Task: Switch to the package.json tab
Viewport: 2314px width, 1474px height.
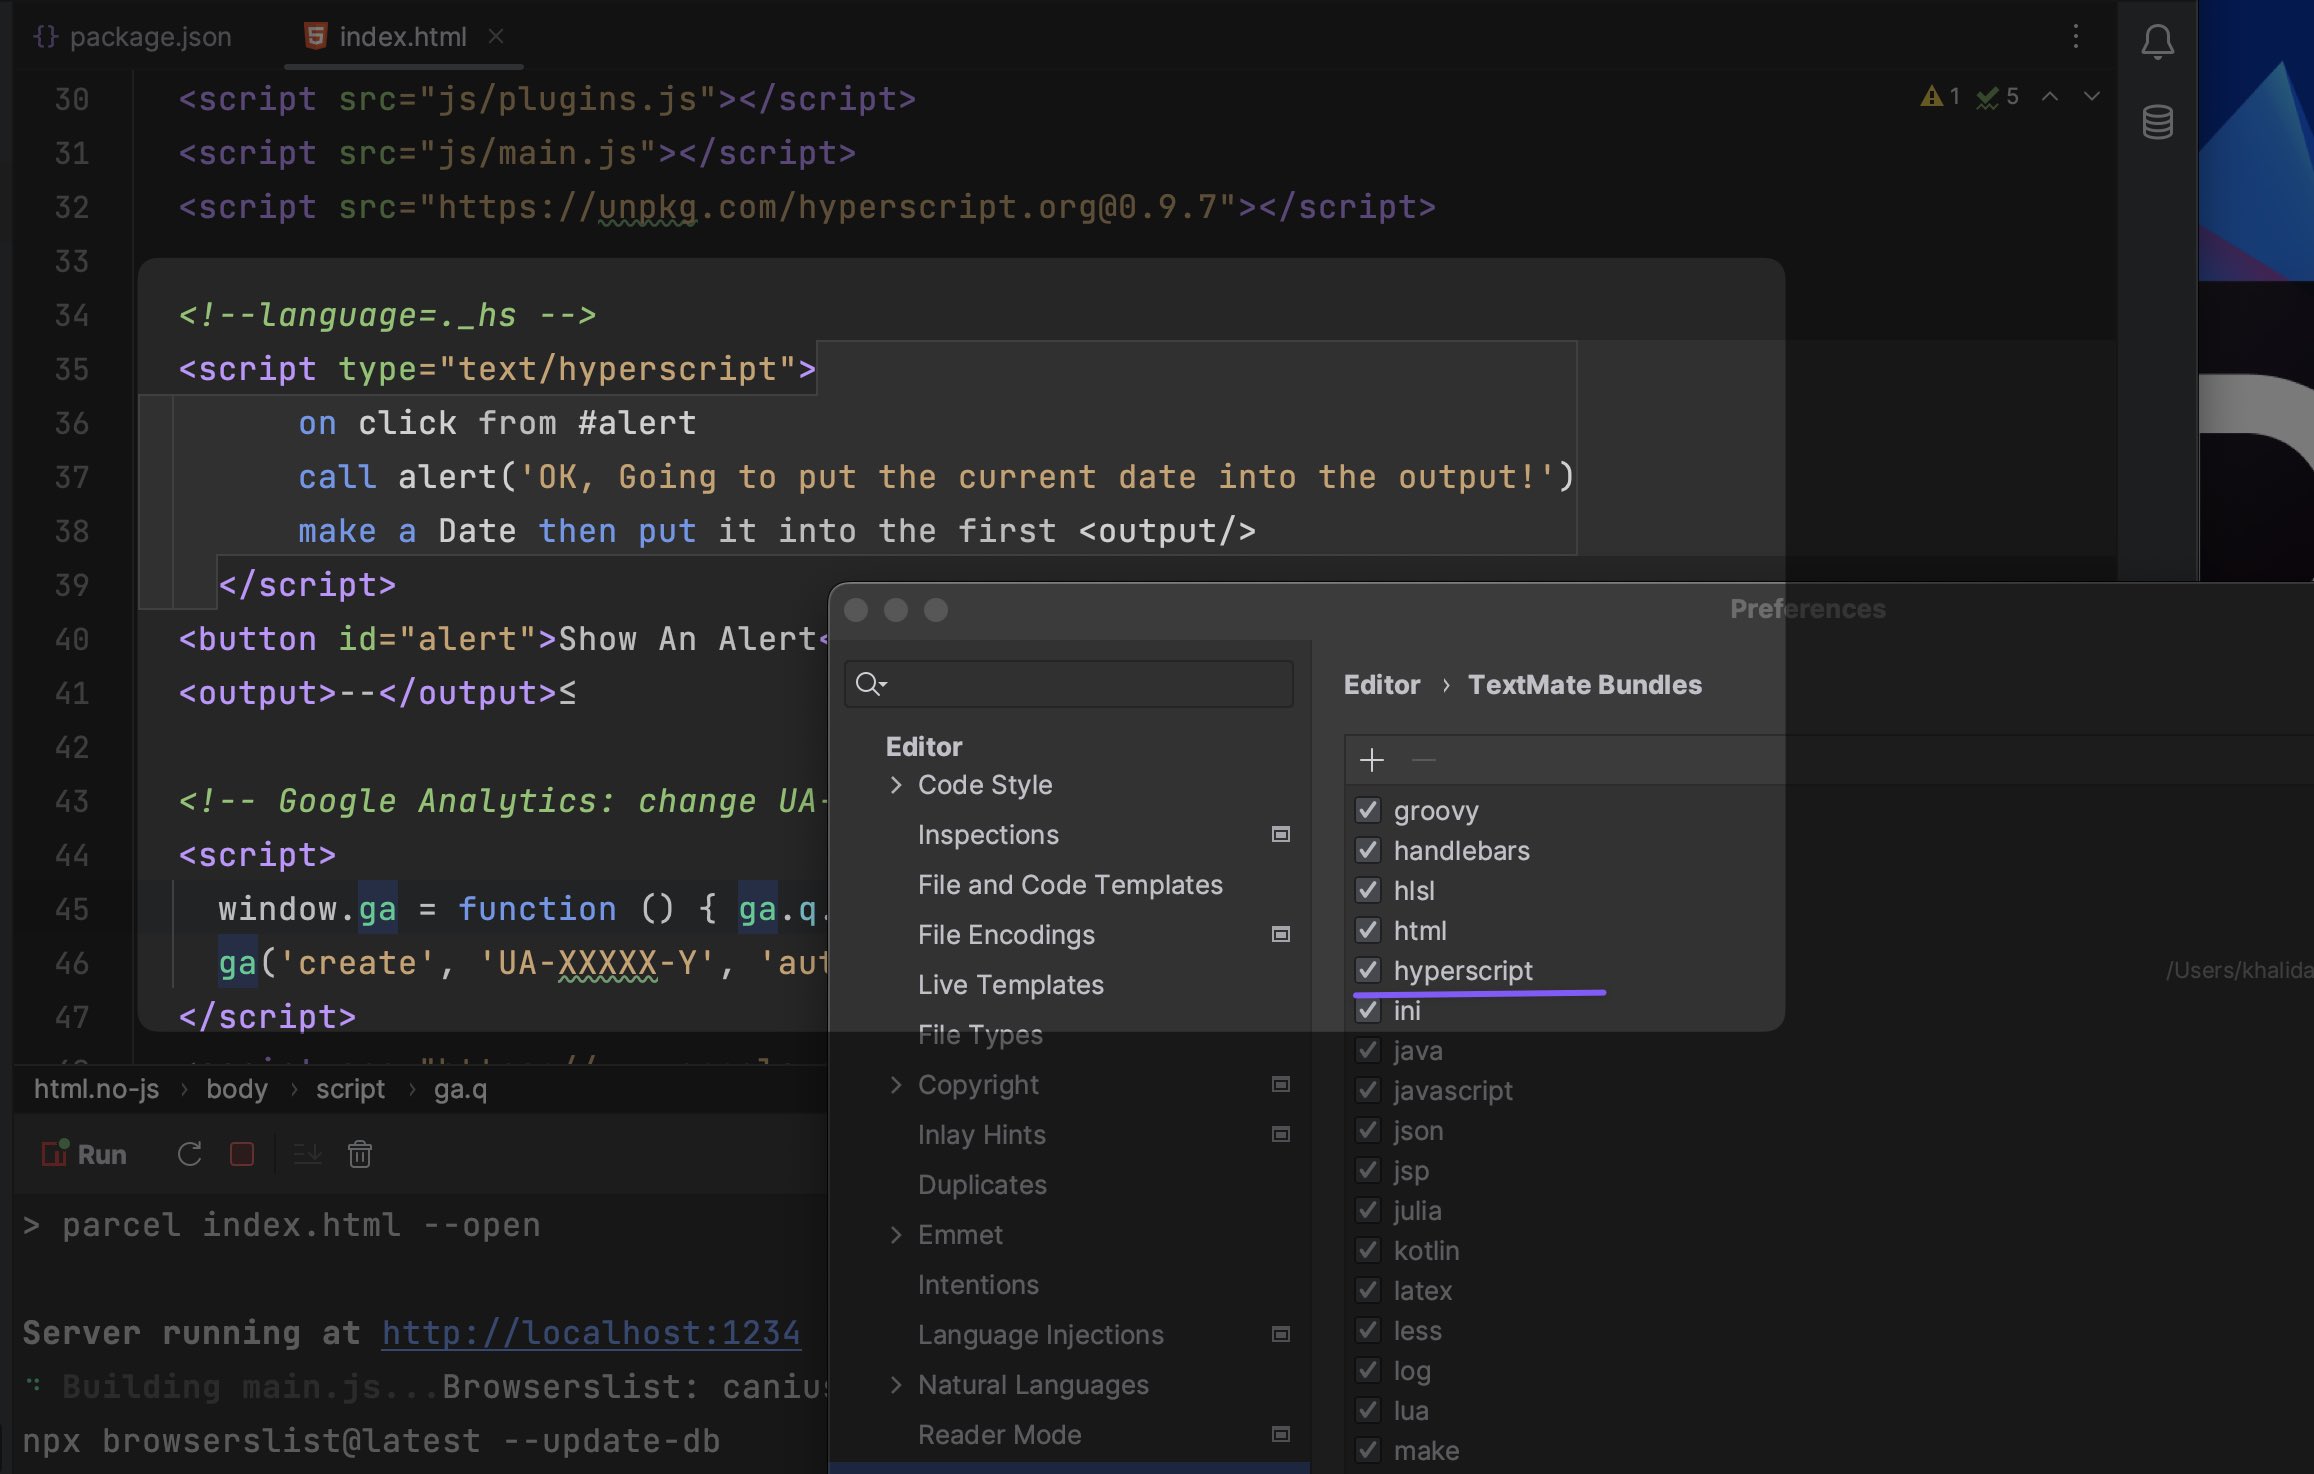Action: [133, 37]
